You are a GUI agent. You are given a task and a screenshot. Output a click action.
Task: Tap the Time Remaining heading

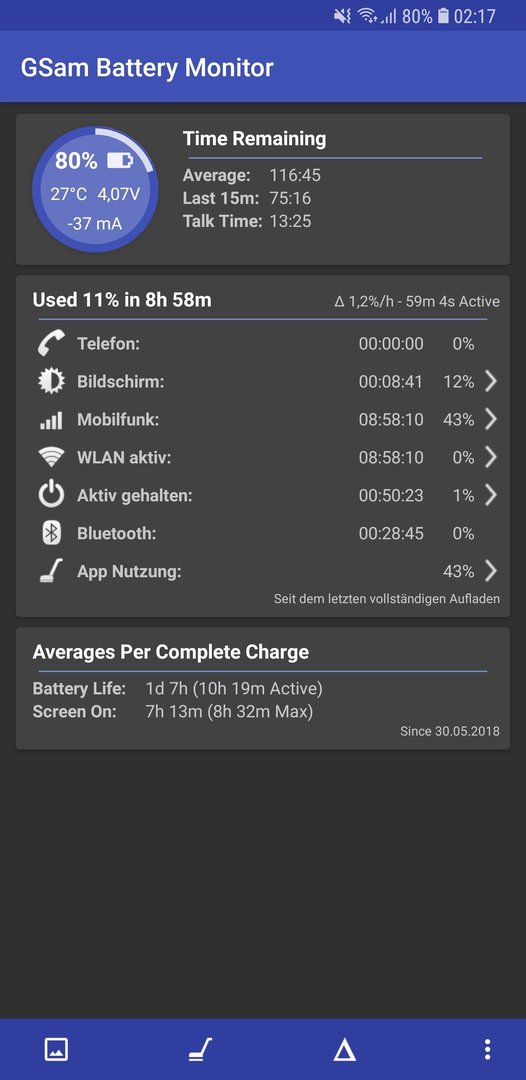click(254, 139)
